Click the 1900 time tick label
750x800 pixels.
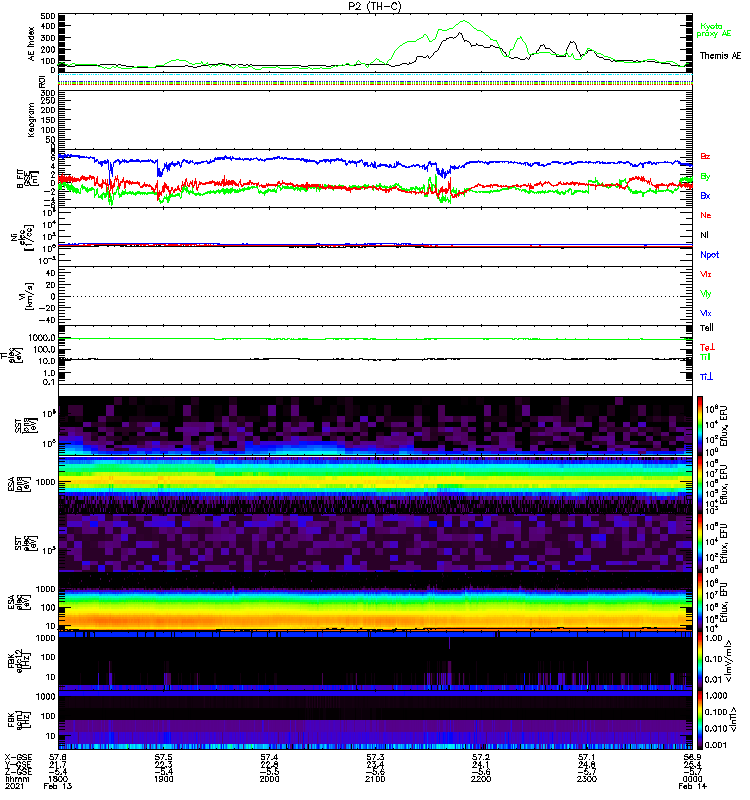163,779
